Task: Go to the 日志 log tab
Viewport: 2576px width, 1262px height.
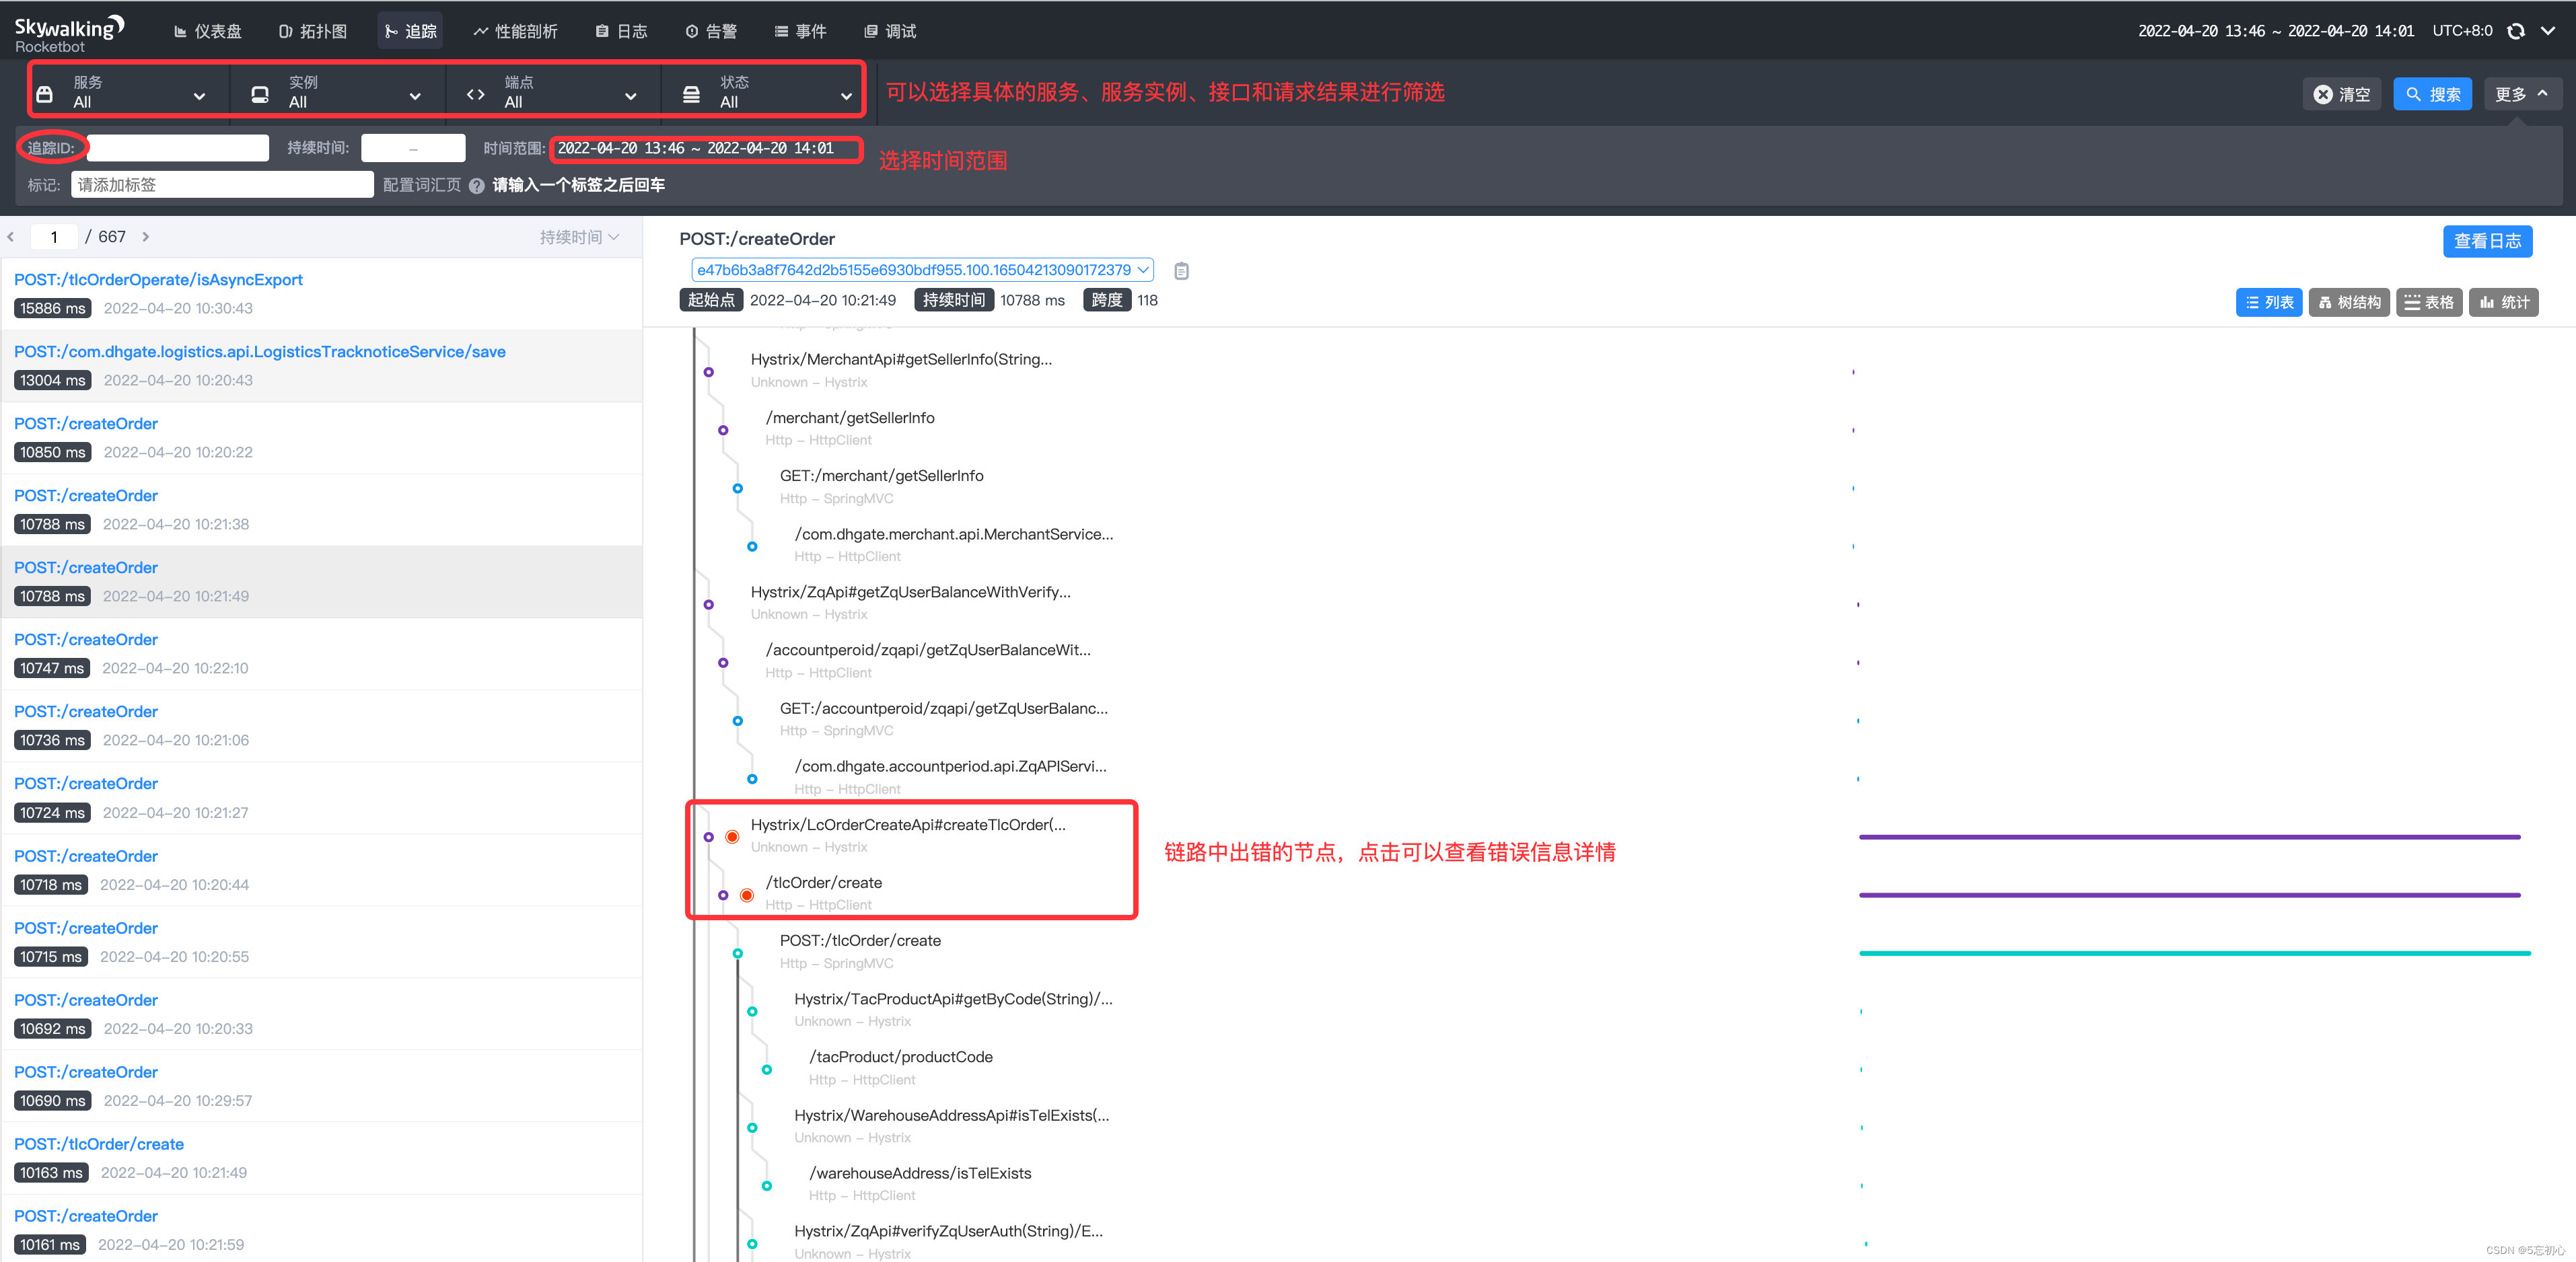Action: (x=621, y=31)
